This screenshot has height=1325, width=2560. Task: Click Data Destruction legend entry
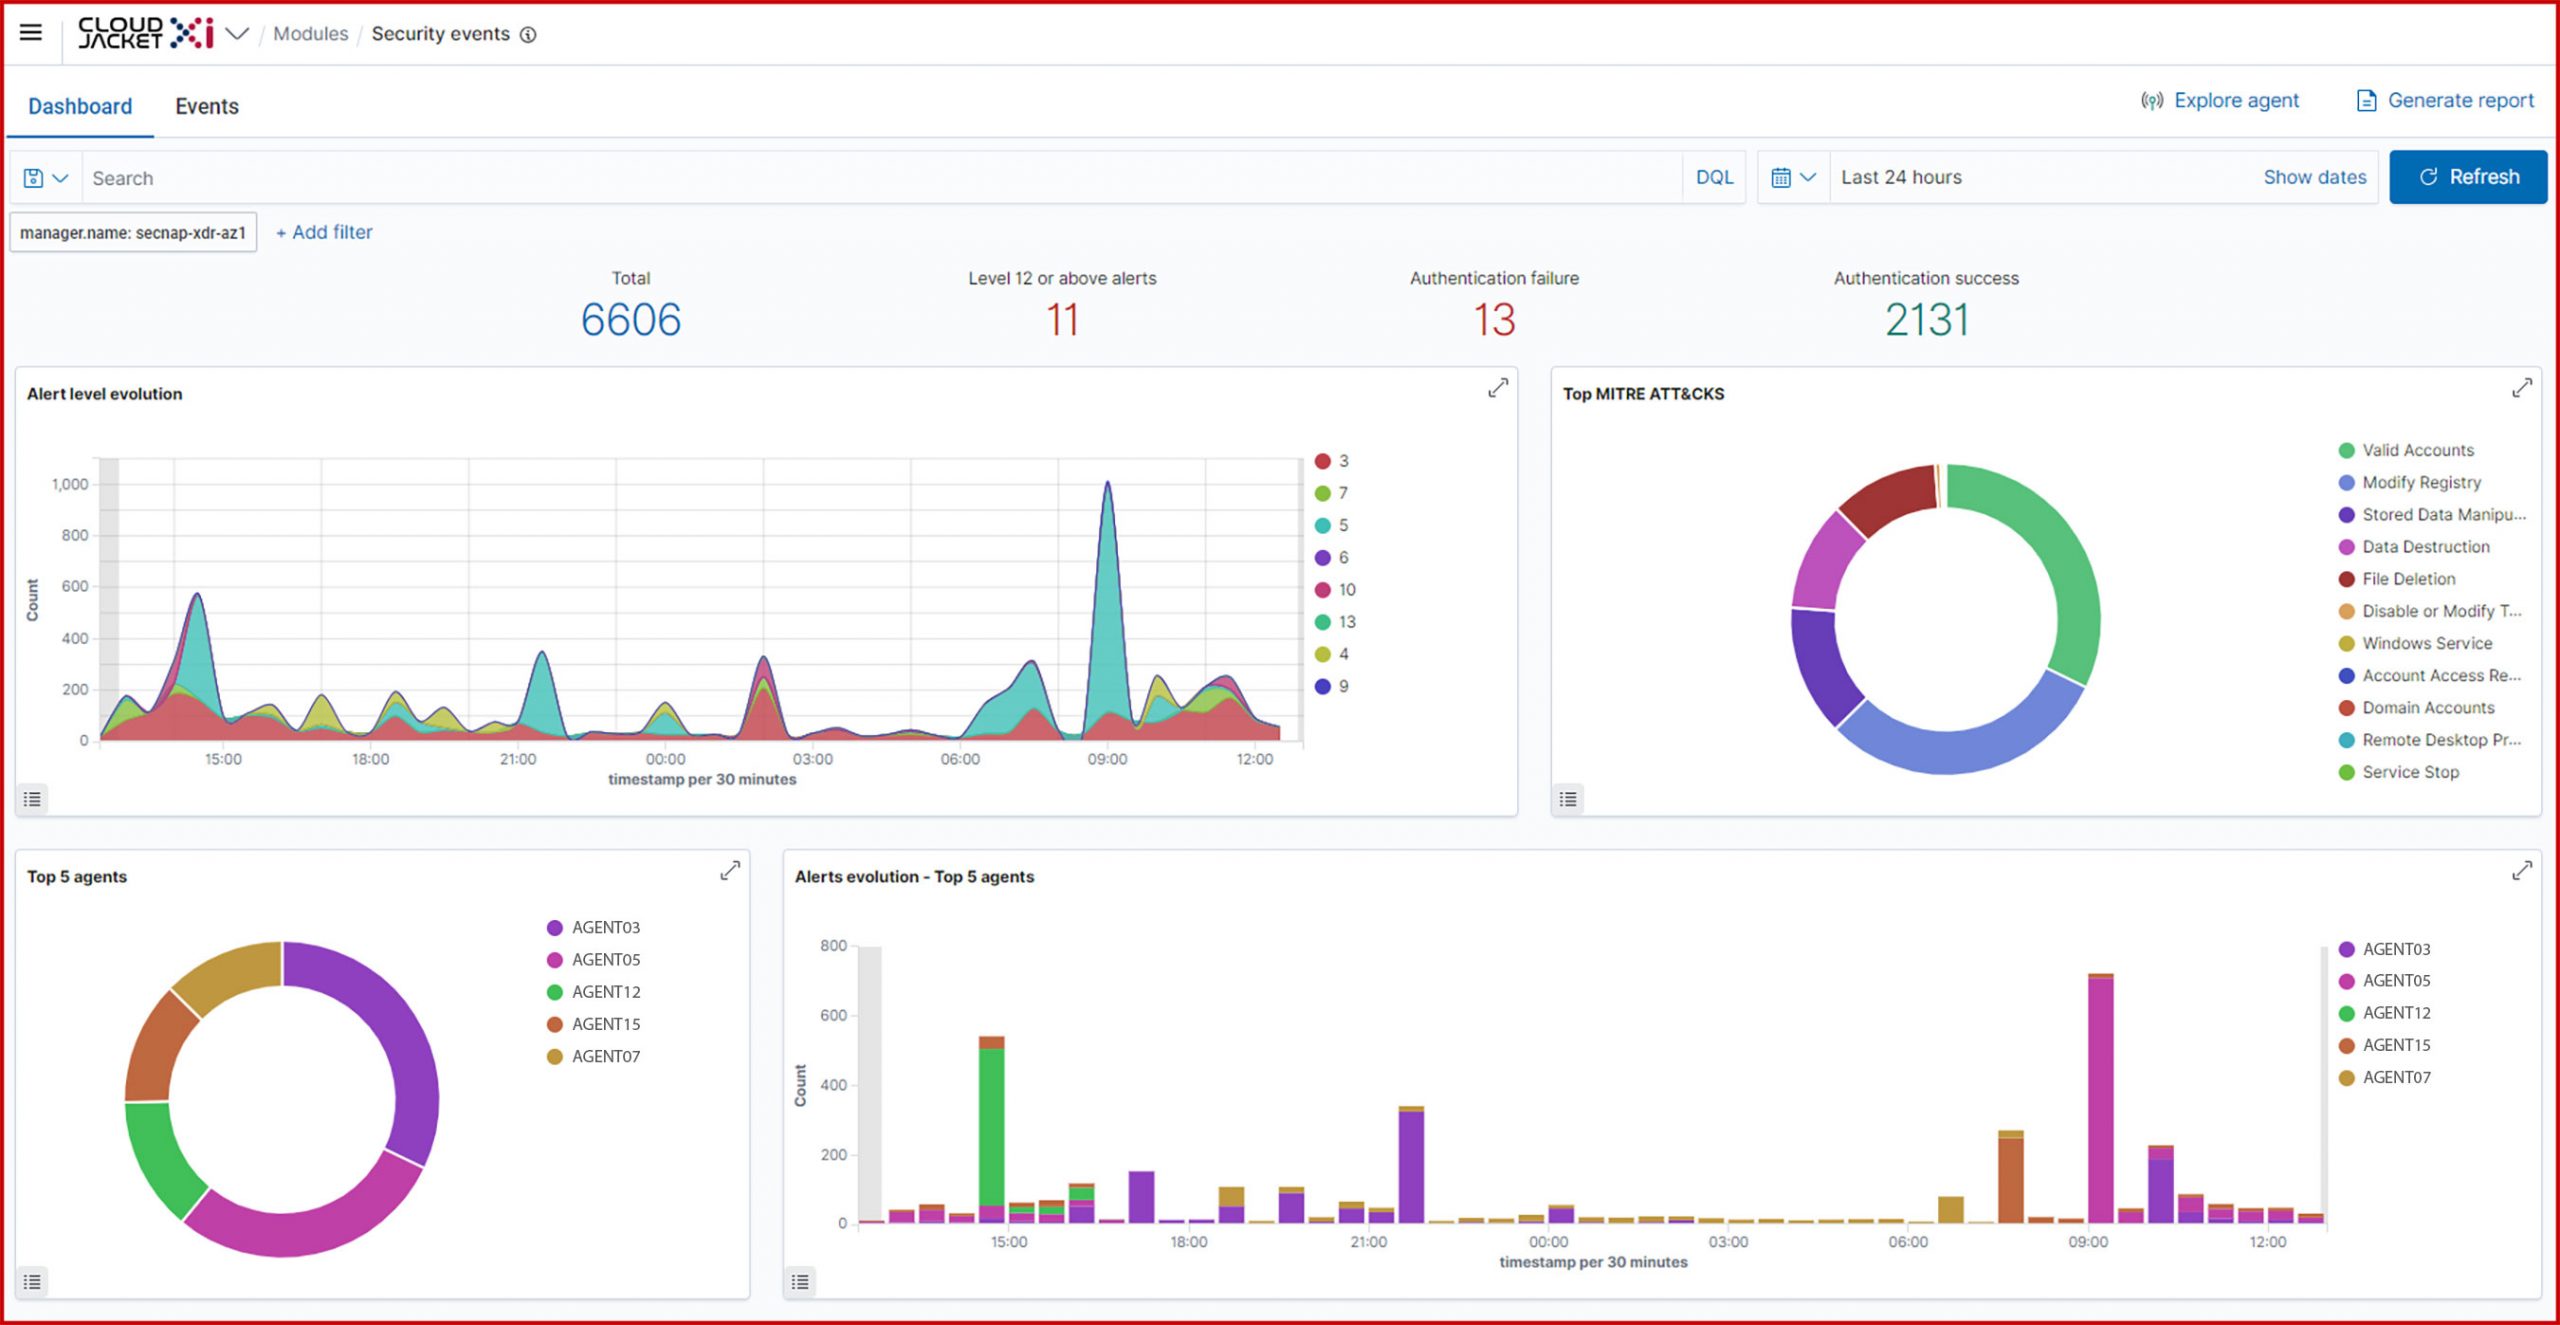tap(2415, 546)
